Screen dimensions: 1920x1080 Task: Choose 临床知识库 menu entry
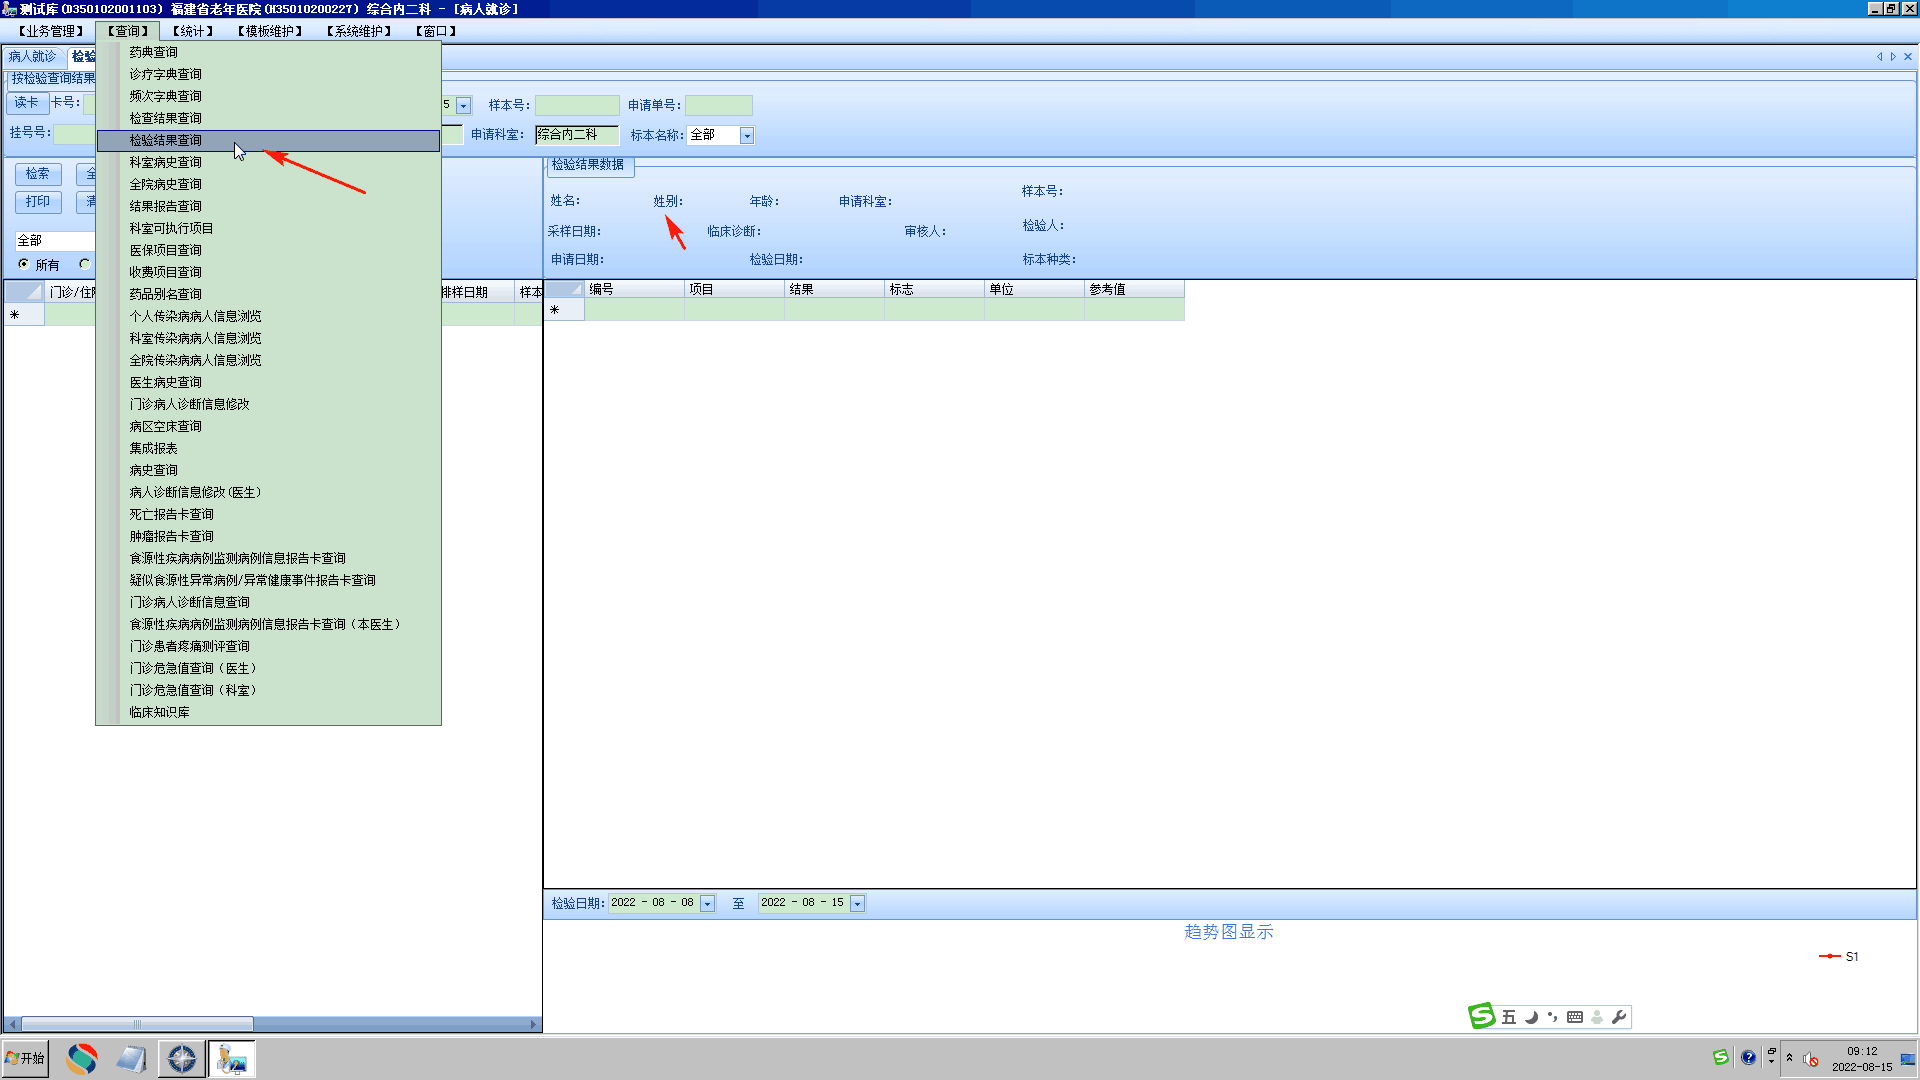(159, 712)
